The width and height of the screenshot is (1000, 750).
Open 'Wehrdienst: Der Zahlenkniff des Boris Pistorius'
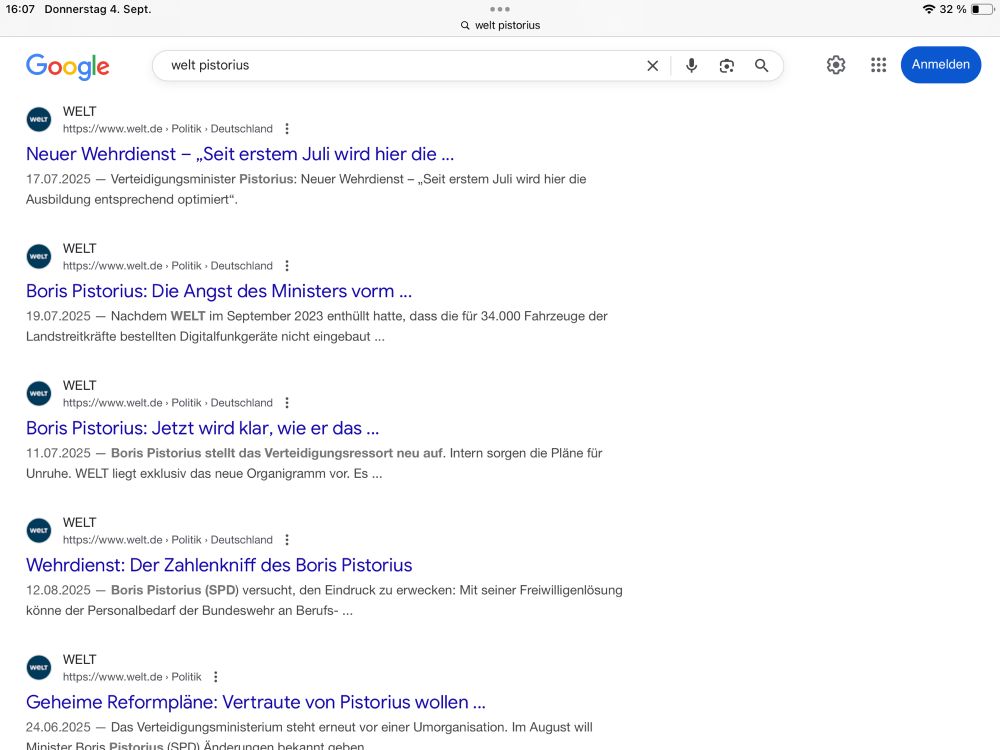click(219, 565)
